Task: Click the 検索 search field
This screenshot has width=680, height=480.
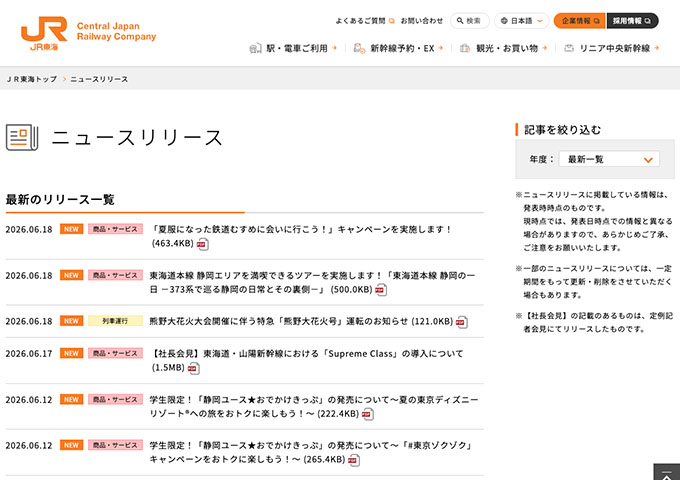Action: [x=470, y=21]
